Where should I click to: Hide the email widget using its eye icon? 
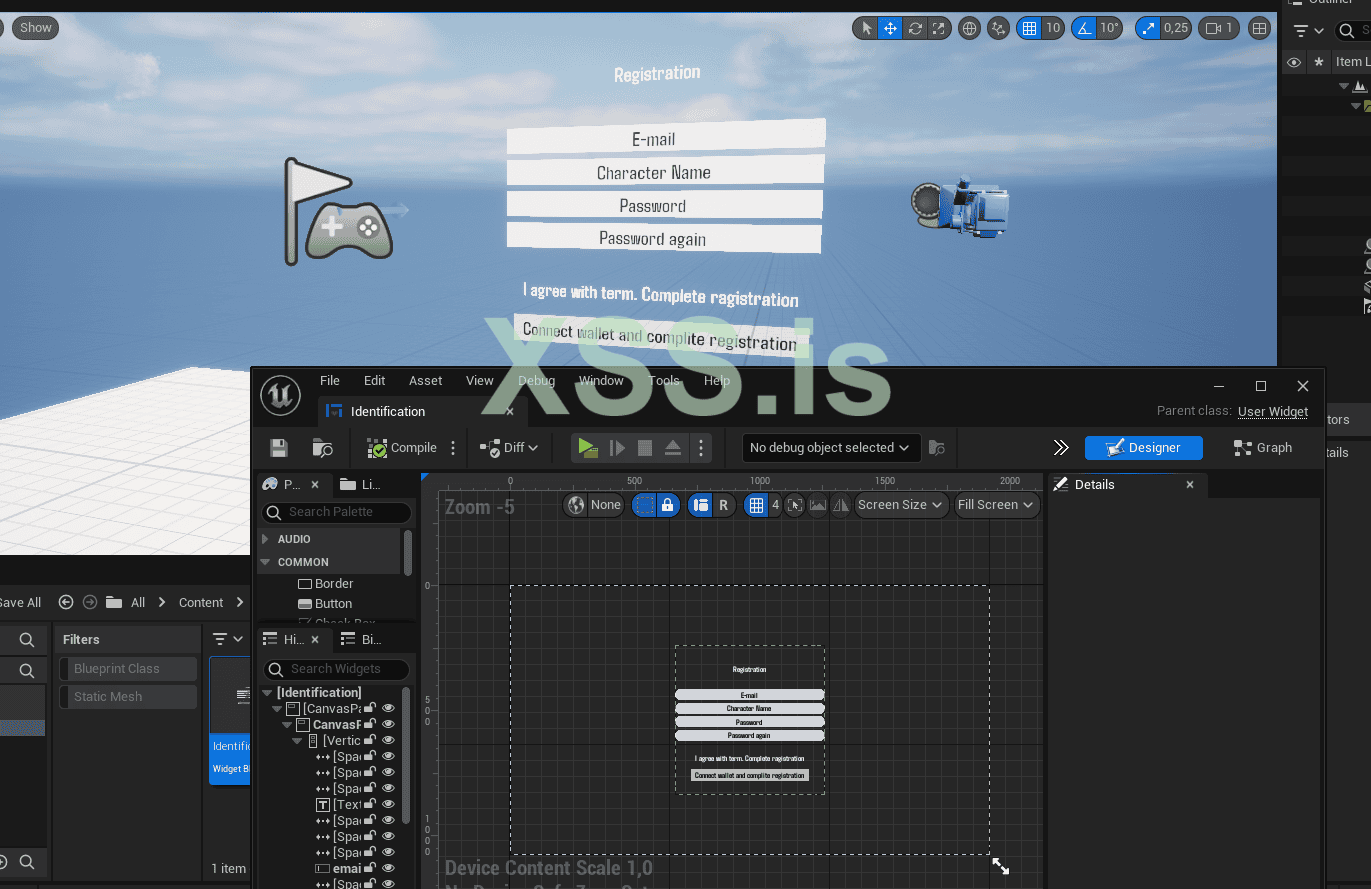click(389, 868)
